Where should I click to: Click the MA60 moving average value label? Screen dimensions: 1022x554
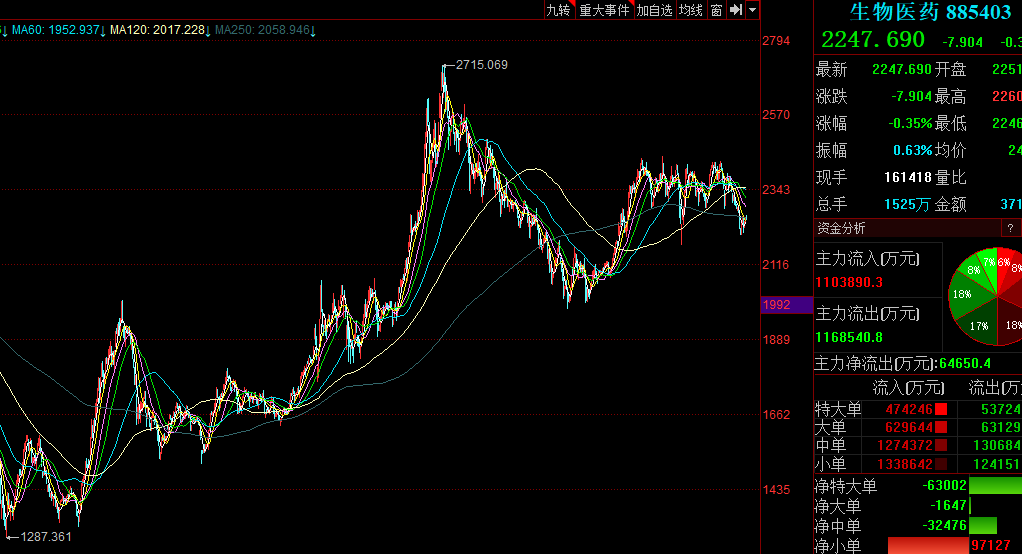tap(59, 30)
